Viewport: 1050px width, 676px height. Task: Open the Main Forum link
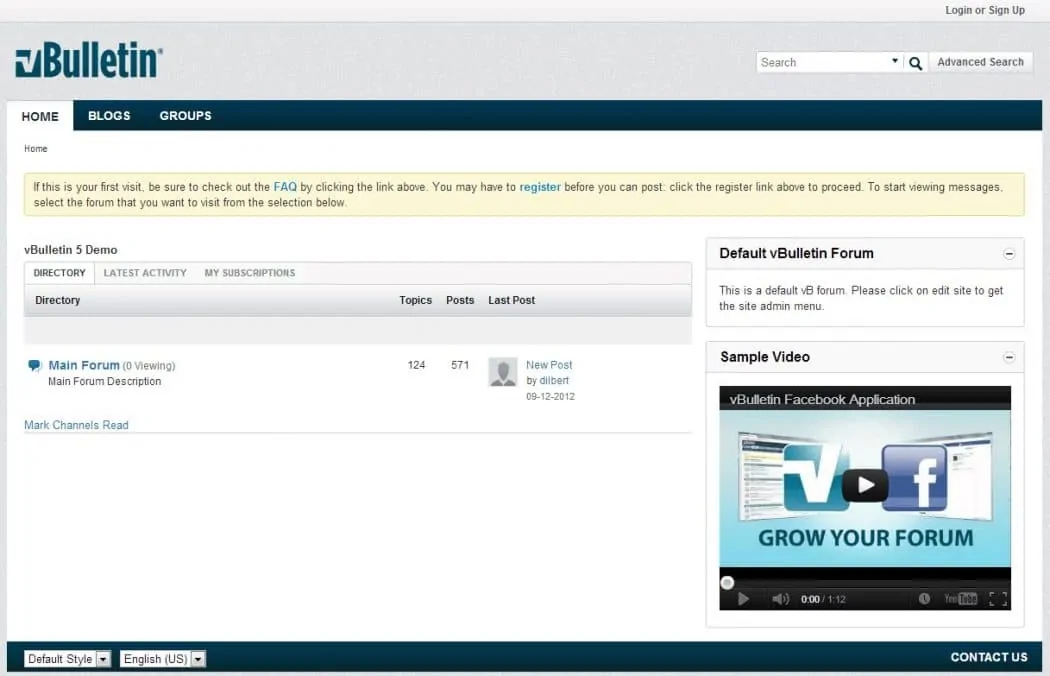(x=84, y=365)
